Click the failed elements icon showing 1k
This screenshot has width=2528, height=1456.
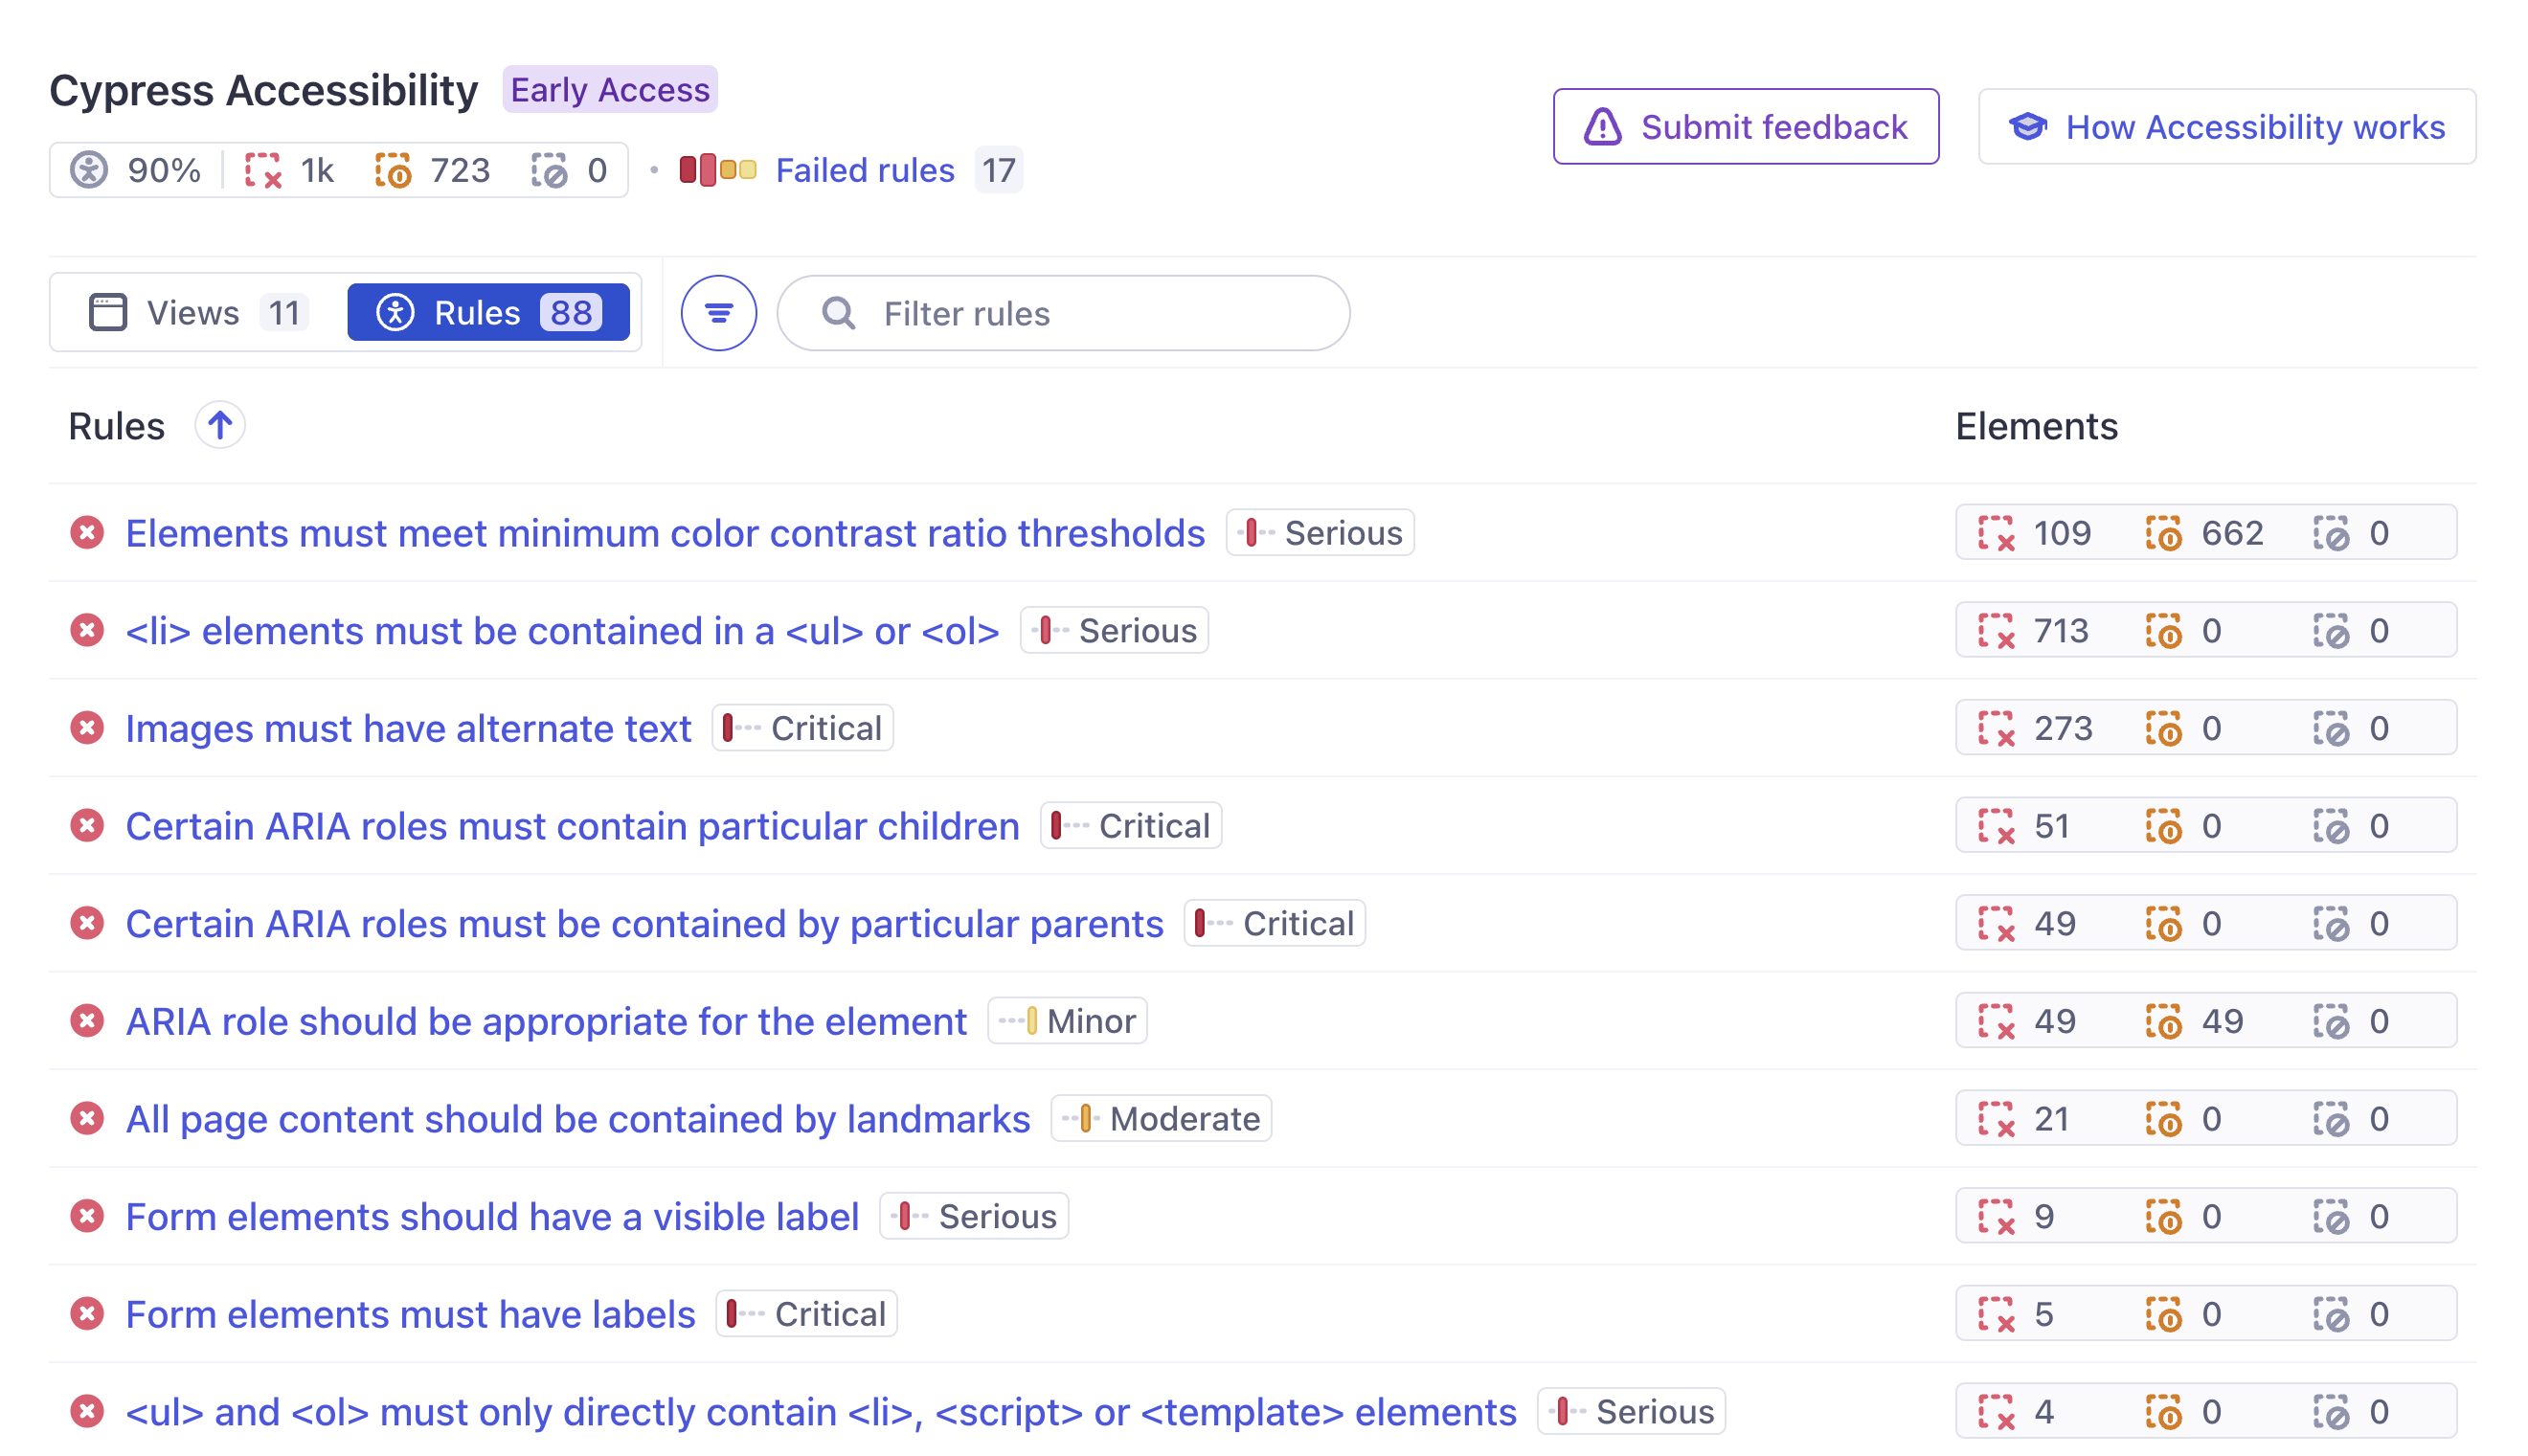[x=263, y=170]
